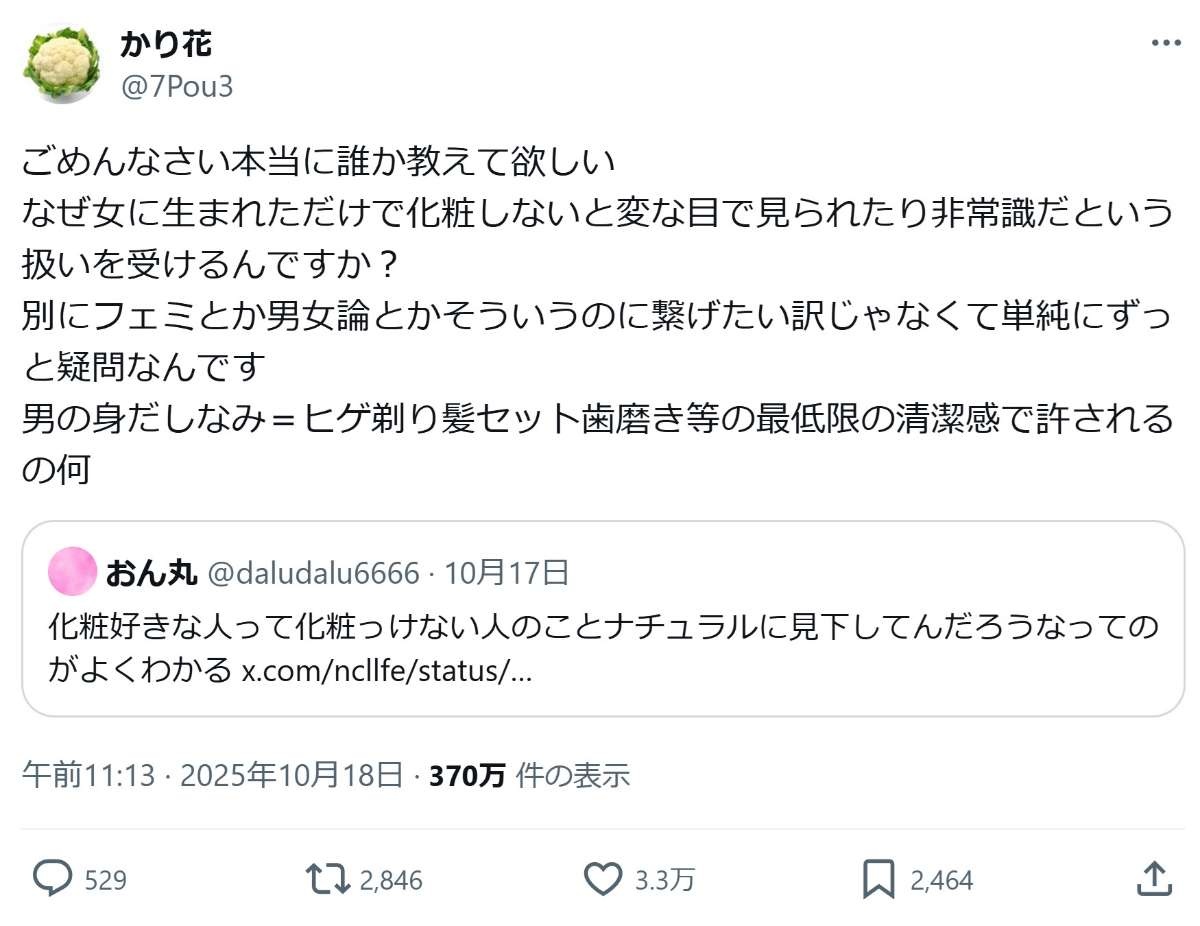The width and height of the screenshot is (1200, 926).
Task: Click the reply speech bubble icon
Action: [x=53, y=879]
